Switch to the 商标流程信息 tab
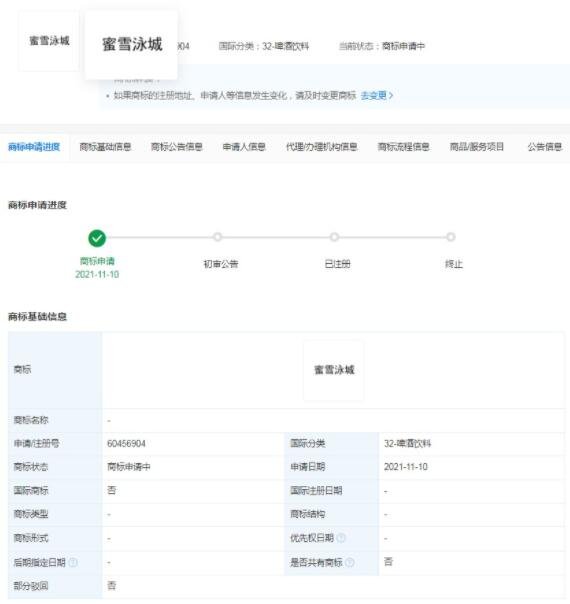570x604 pixels. [403, 147]
